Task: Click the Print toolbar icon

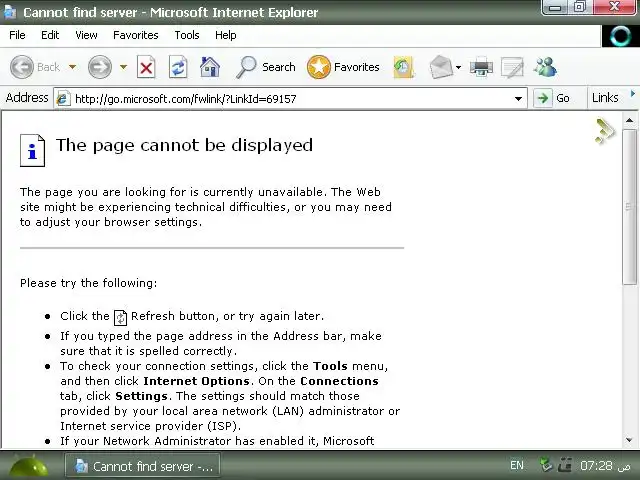Action: point(481,67)
